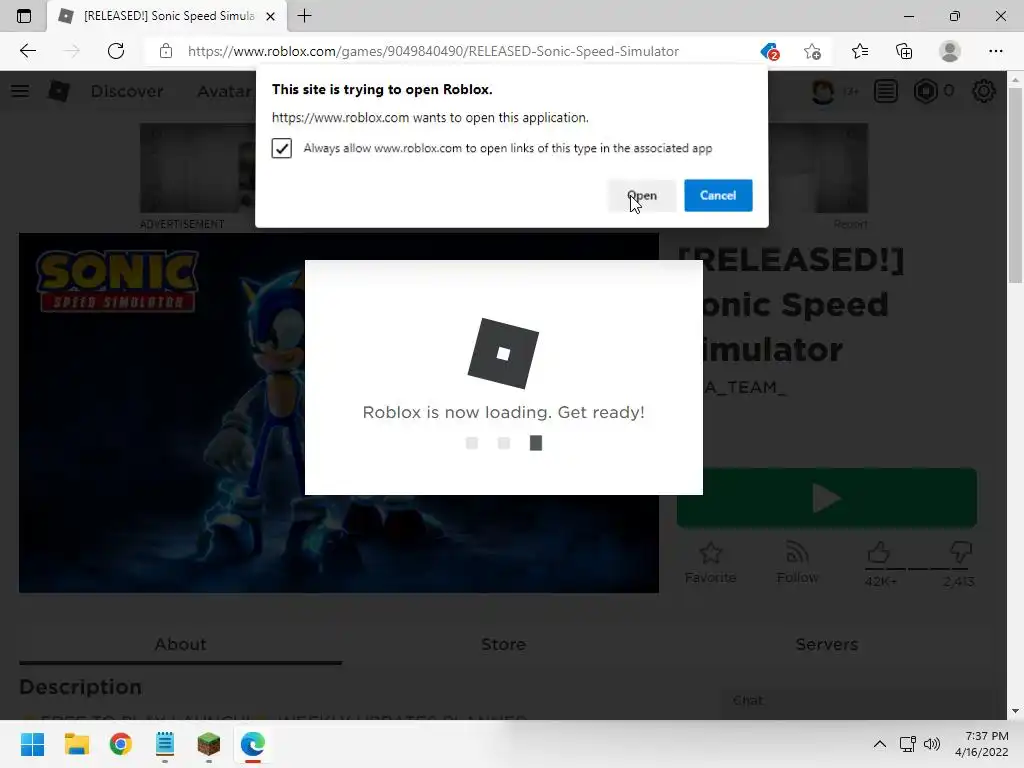Click the Robux balance icon
The height and width of the screenshot is (768, 1024).
925,91
